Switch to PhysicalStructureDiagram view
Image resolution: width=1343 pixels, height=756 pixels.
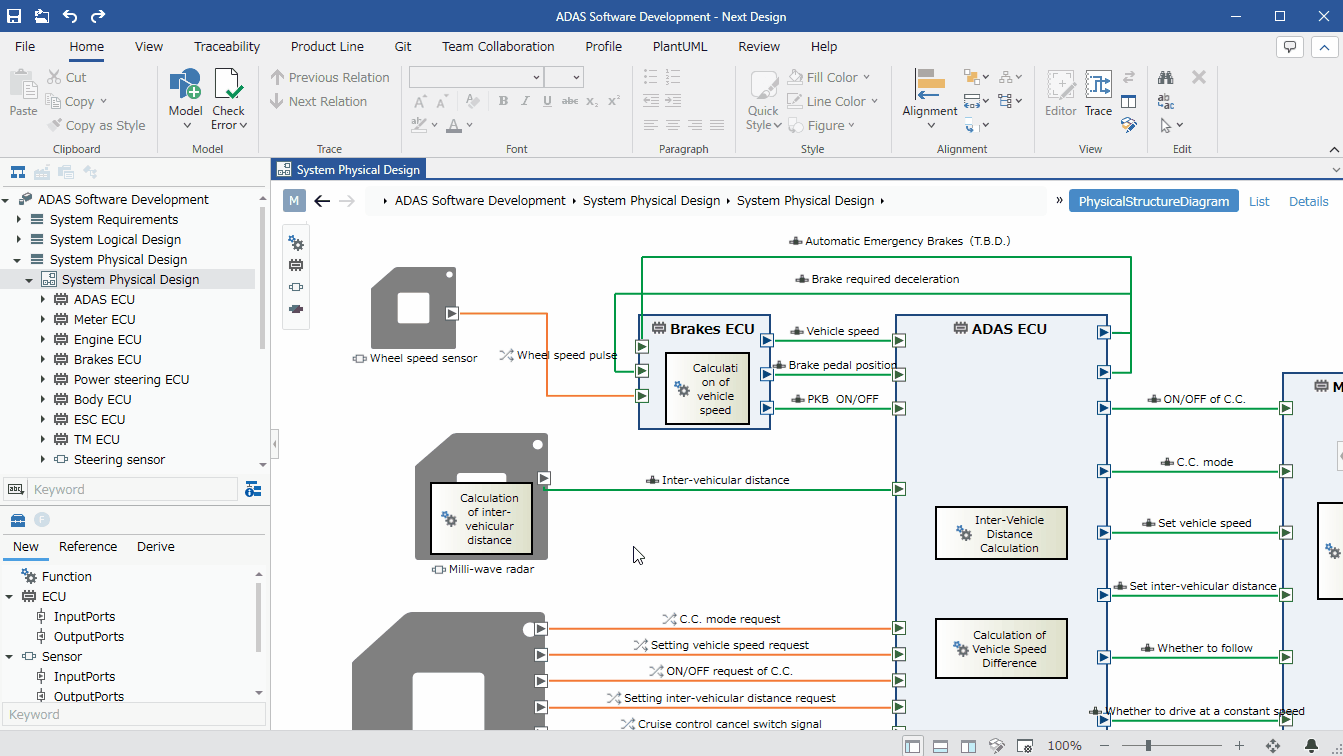pyautogui.click(x=1154, y=201)
